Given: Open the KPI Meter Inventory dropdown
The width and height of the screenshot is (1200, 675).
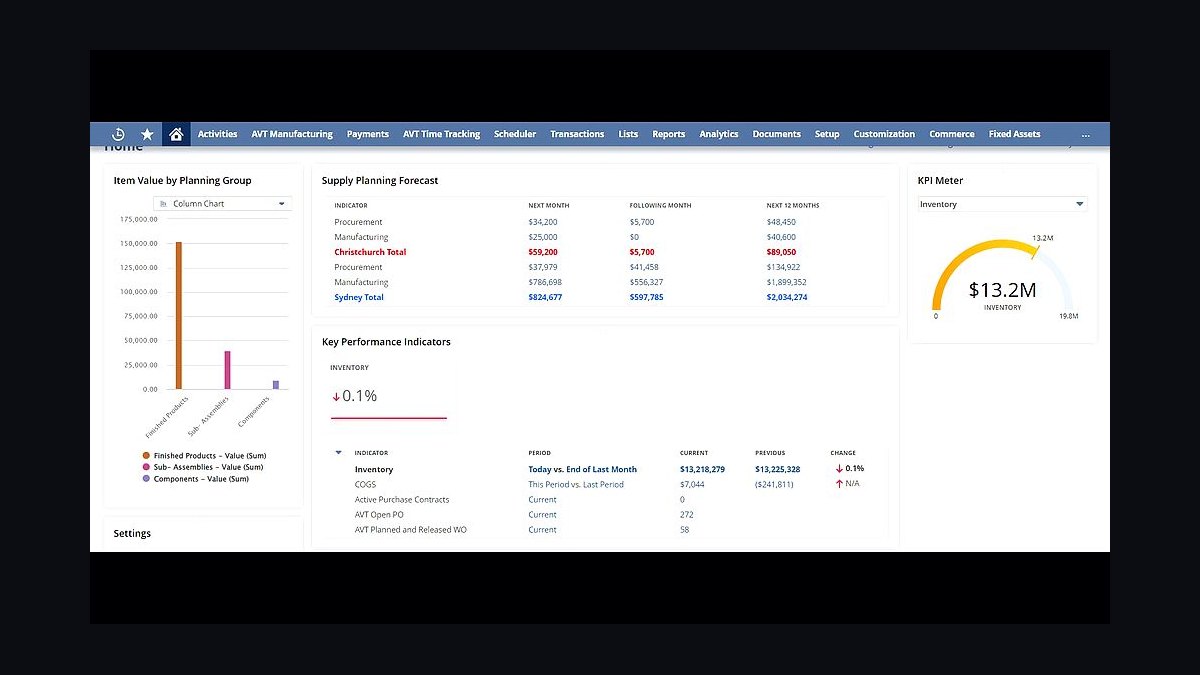Looking at the screenshot, I should pos(1002,204).
